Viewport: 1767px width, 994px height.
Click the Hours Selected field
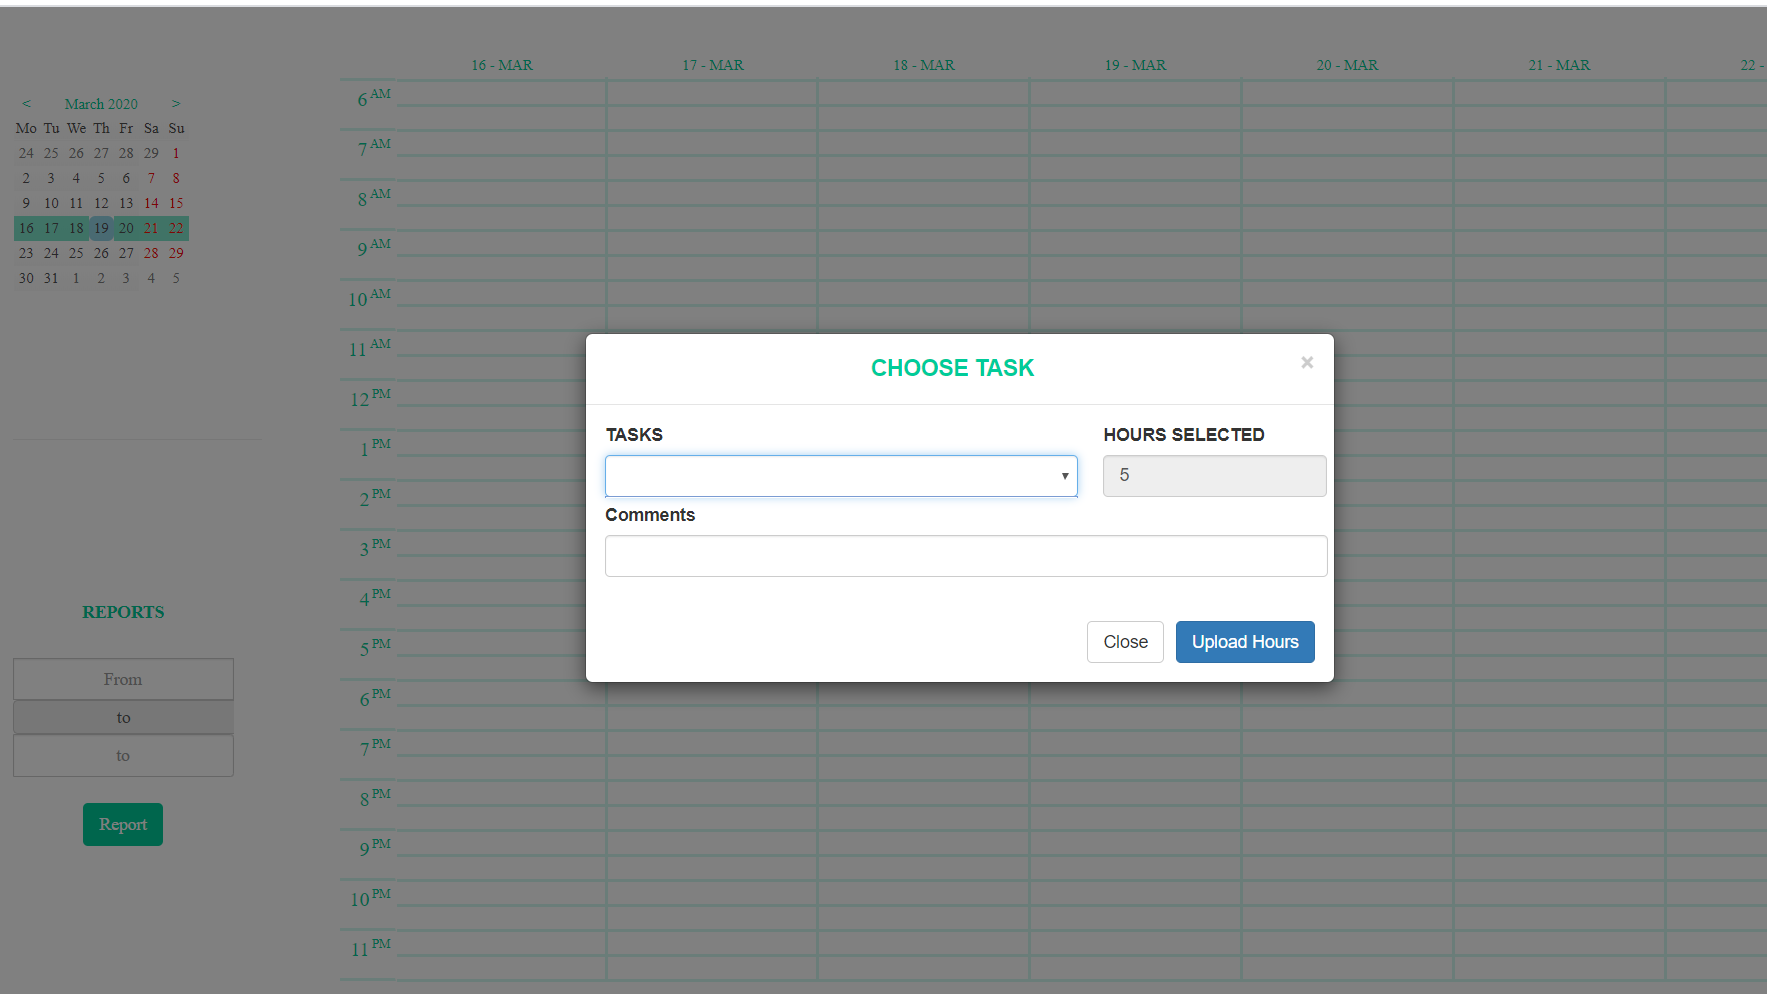[x=1214, y=476]
